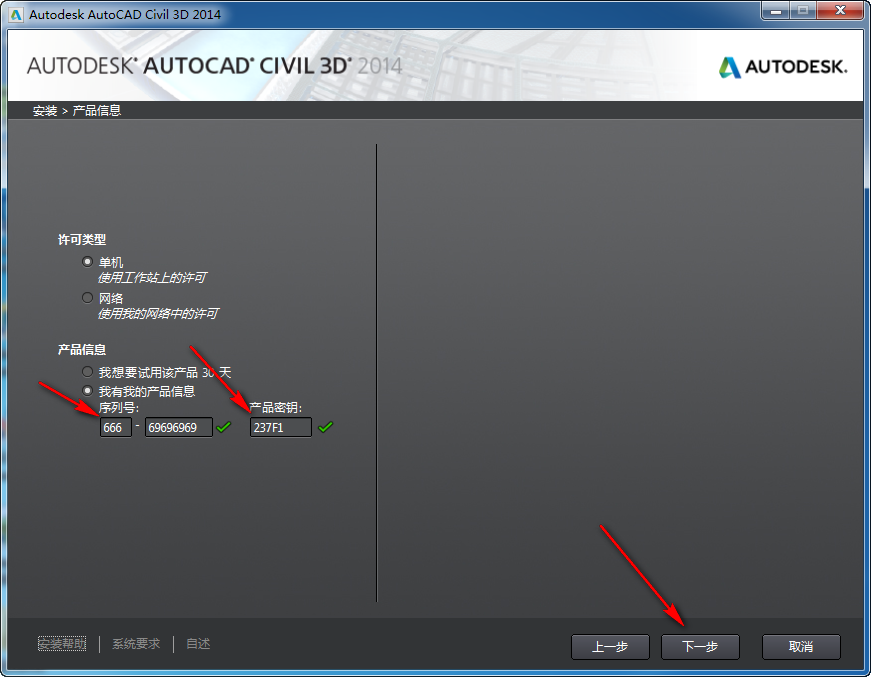
Task: Click the serial number prefix field 666
Action: (x=116, y=428)
